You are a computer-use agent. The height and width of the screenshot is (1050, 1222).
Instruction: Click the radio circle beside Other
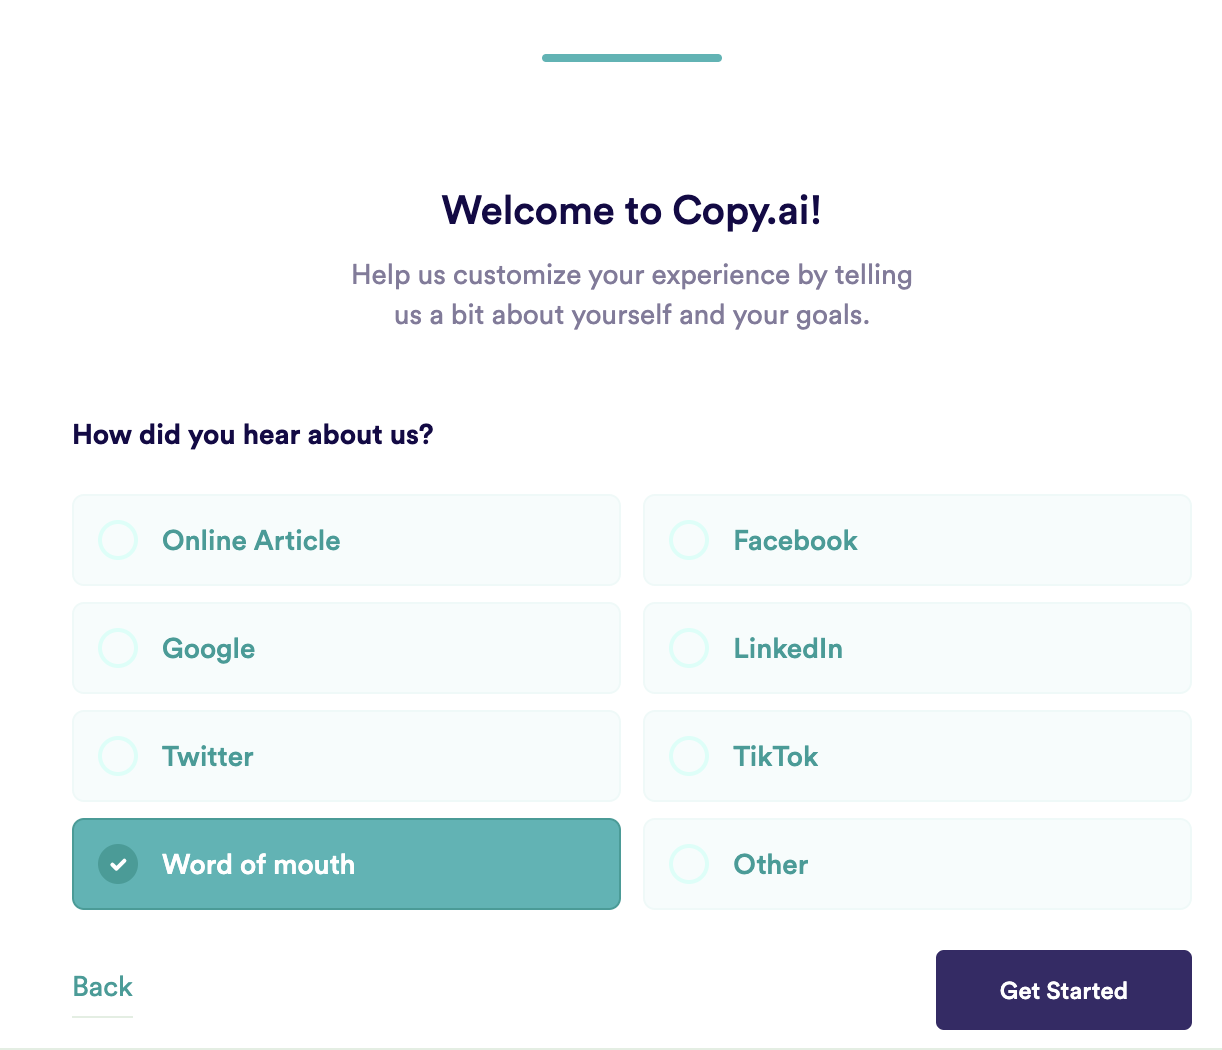[689, 864]
